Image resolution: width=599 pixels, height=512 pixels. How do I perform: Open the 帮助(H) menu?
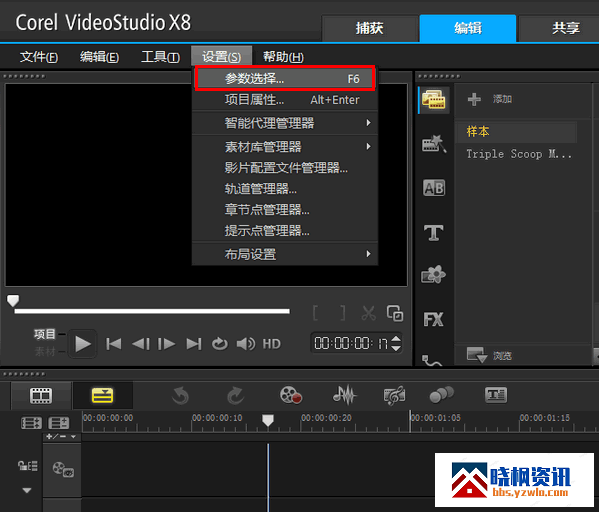tap(283, 57)
